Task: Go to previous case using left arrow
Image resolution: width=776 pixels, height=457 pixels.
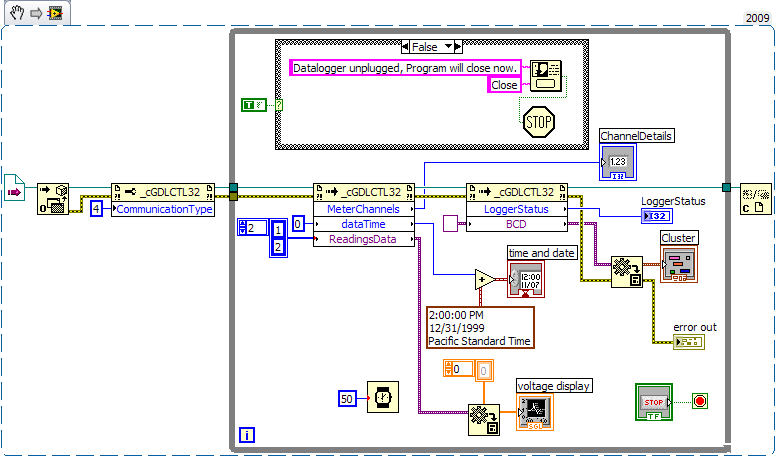Action: pyautogui.click(x=404, y=47)
